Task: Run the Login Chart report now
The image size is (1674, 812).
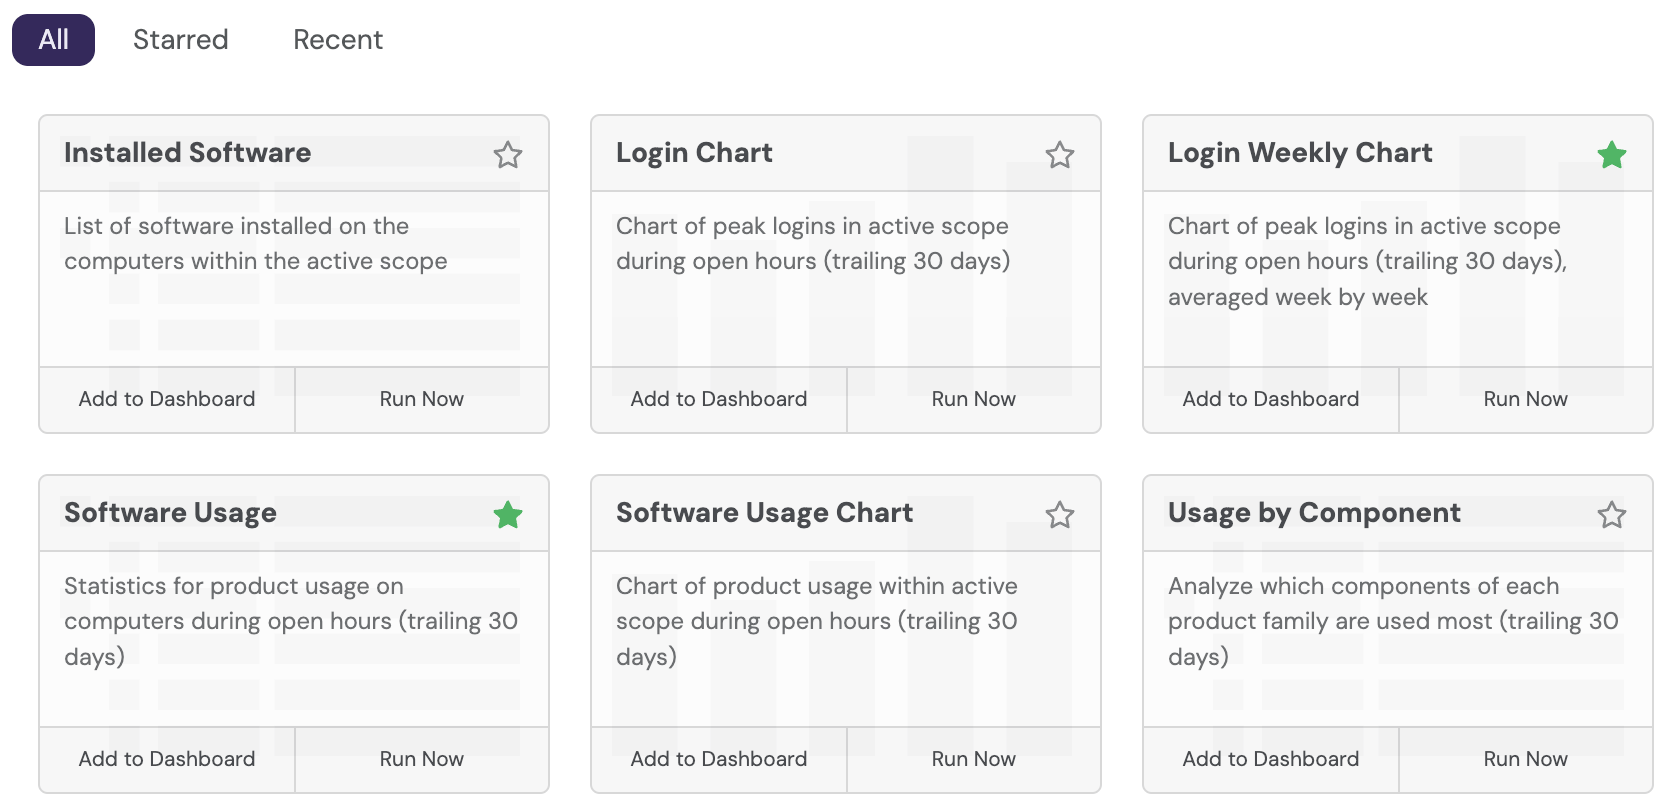Action: [974, 399]
